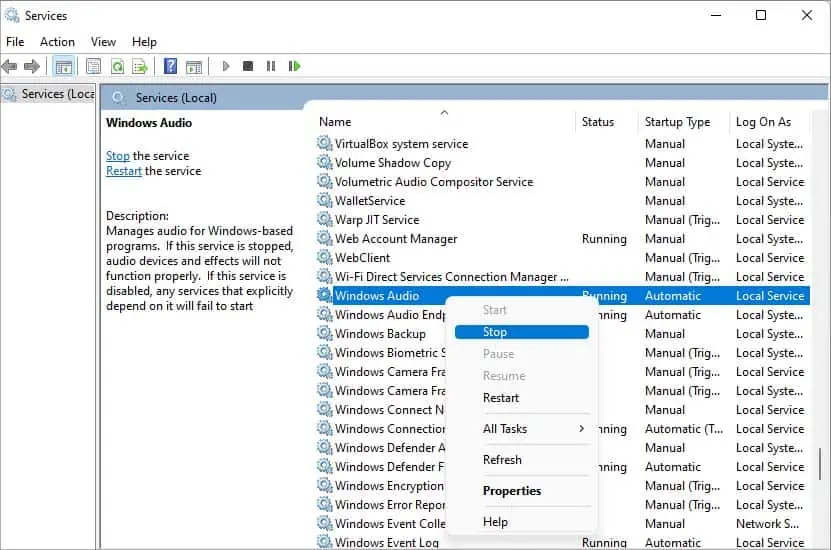831x550 pixels.
Task: Click the Start Service play icon
Action: pos(226,66)
